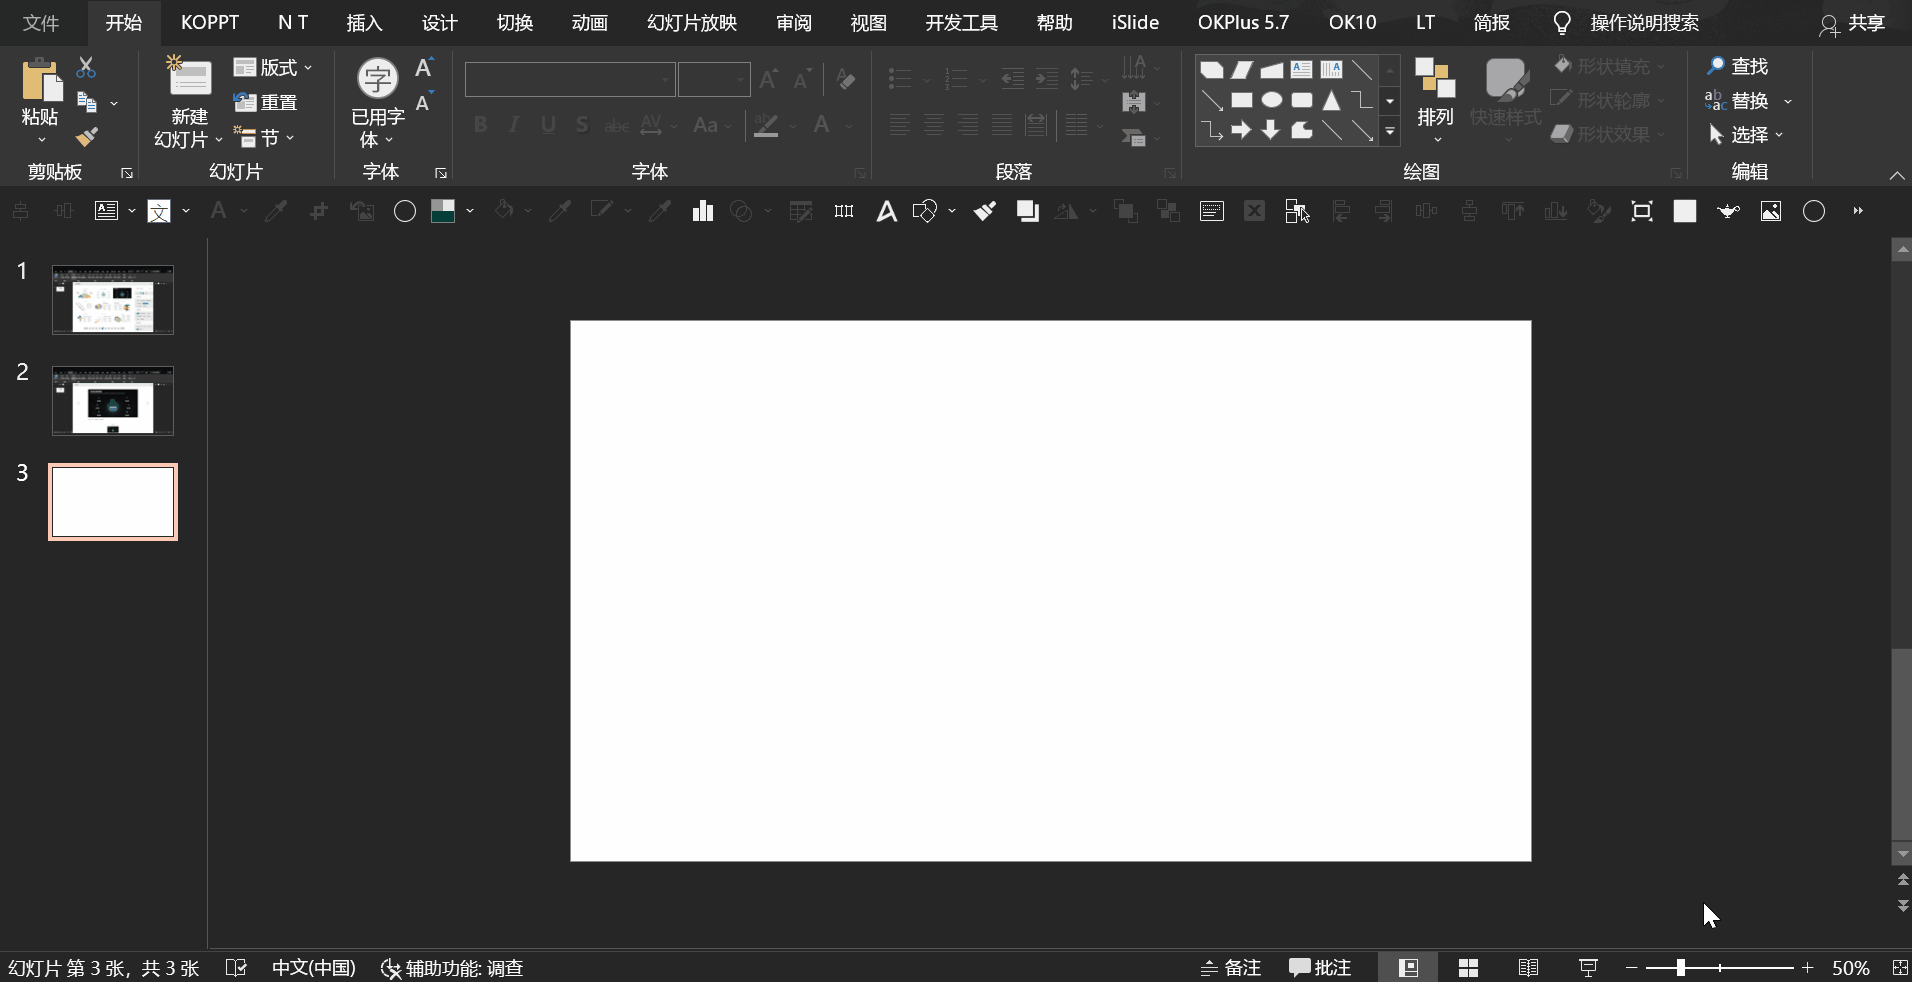Click the genie lamp icon in quick toolbar
The width and height of the screenshot is (1912, 982).
point(1728,211)
